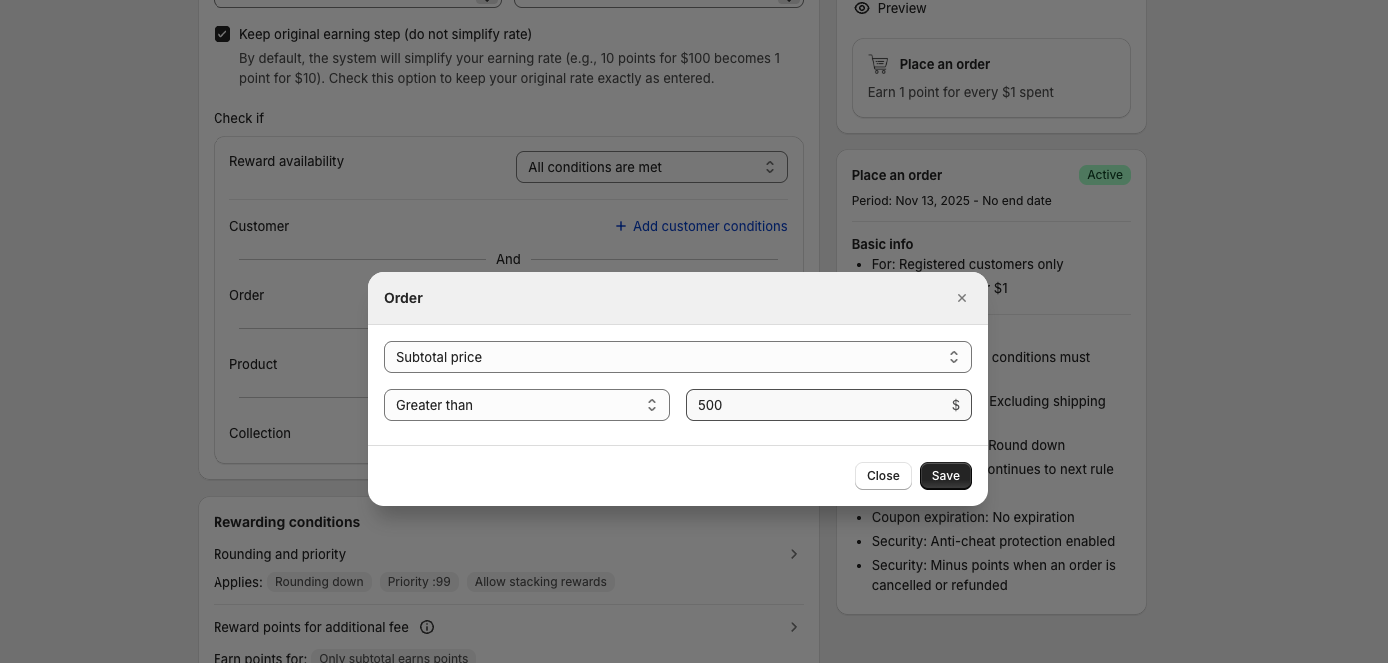Open the Subtotal price dropdown

[677, 357]
